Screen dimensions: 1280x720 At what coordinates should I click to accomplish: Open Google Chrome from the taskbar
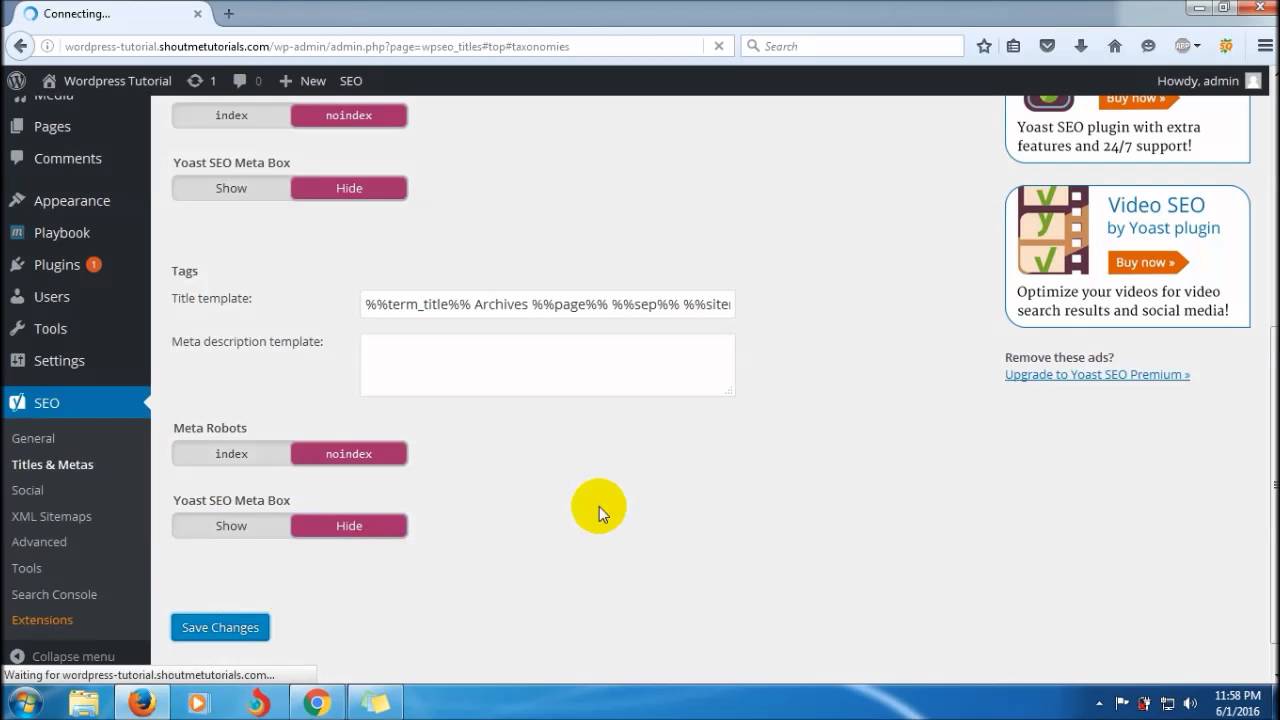coord(317,703)
